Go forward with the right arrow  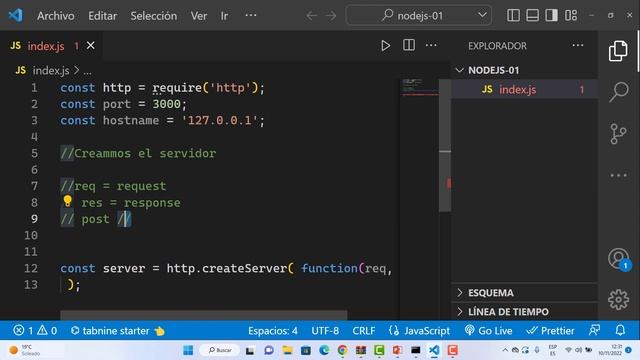tap(331, 16)
